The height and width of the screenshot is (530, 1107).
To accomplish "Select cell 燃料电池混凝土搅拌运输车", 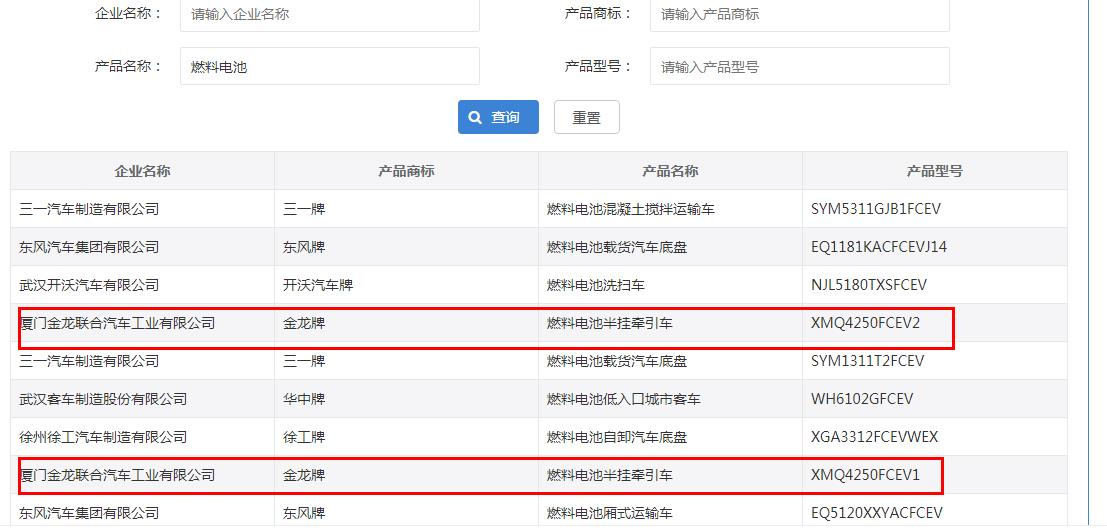I will pos(670,209).
